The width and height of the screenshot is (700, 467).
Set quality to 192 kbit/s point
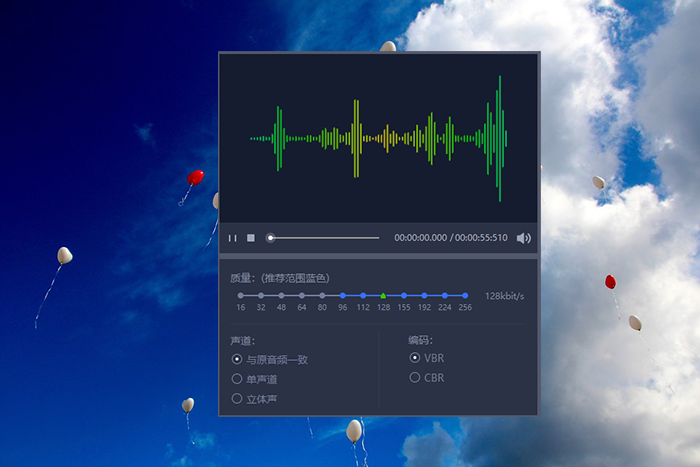424,296
